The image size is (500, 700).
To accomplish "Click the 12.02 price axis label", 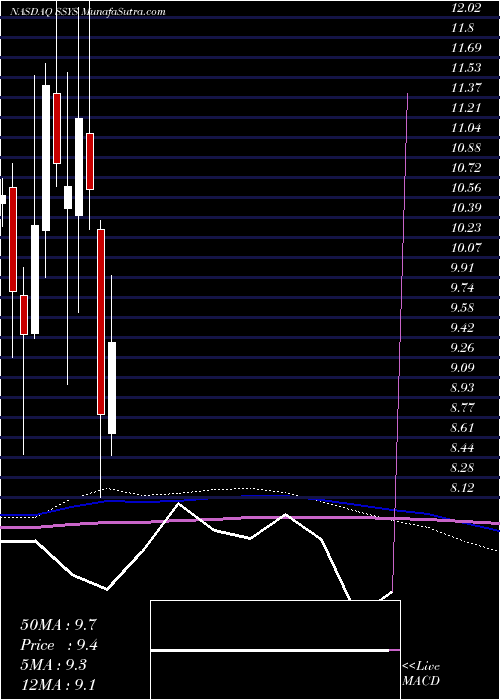I will [466, 8].
